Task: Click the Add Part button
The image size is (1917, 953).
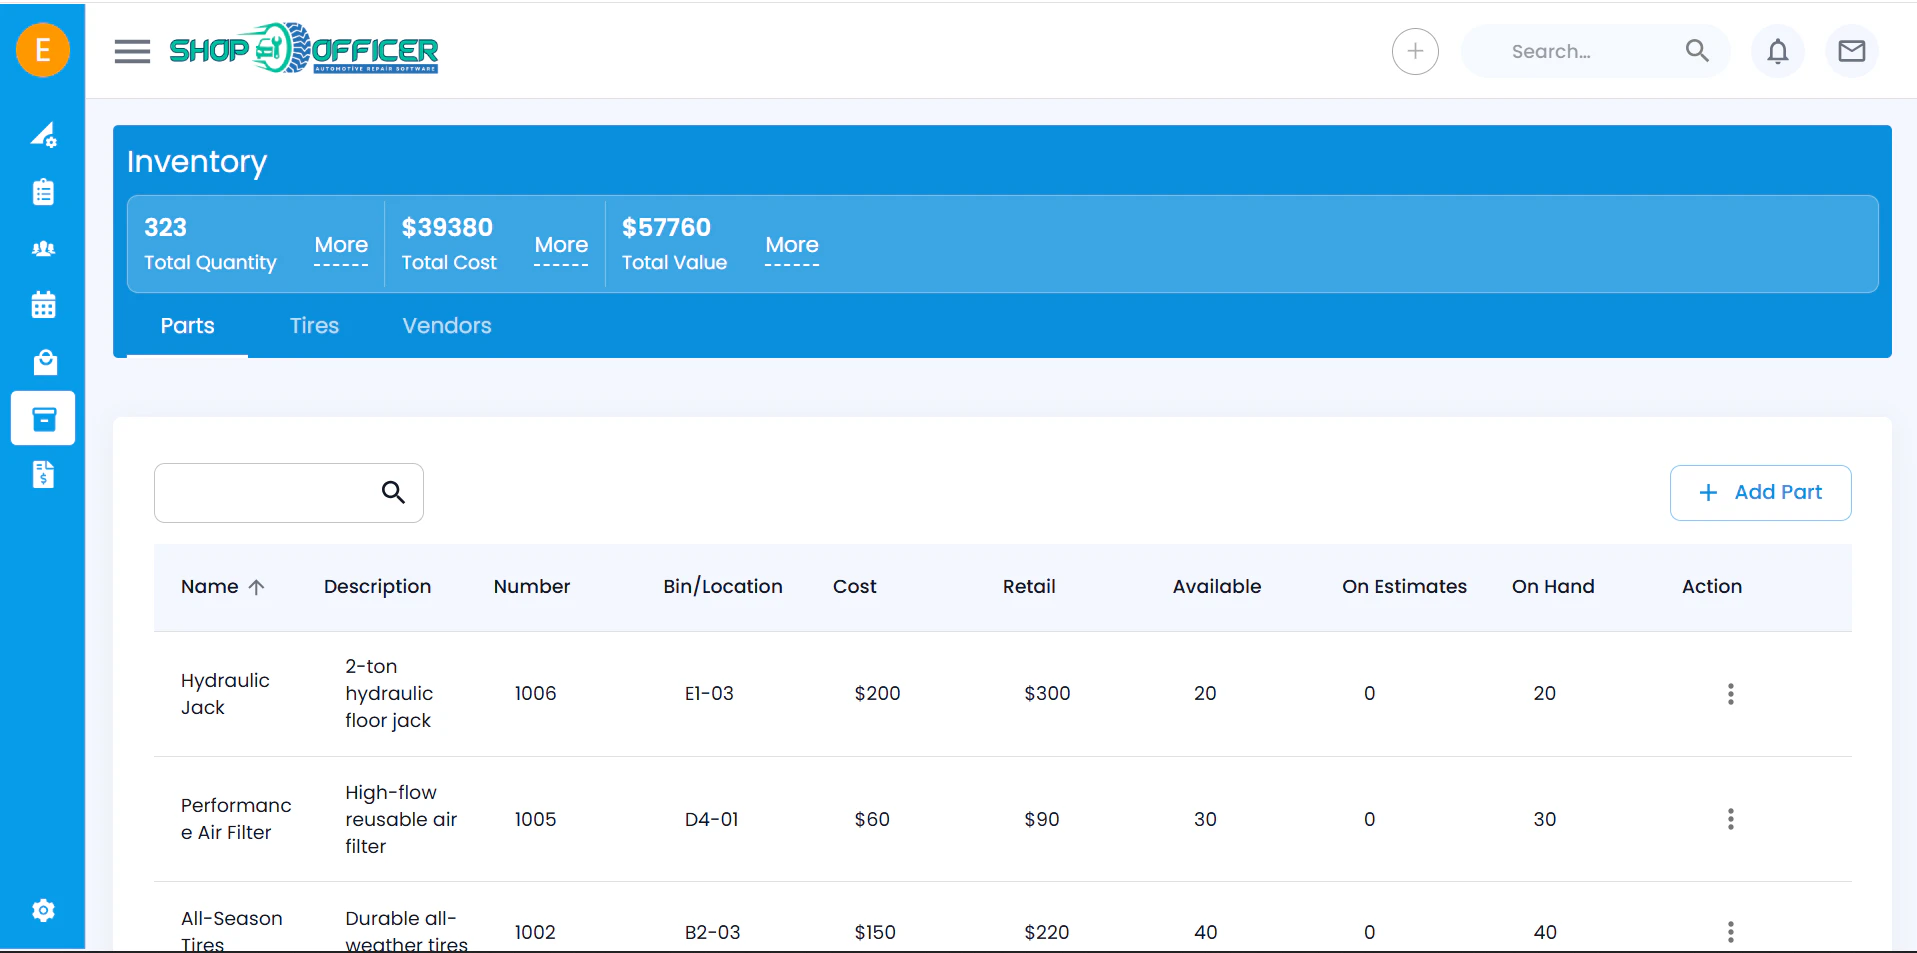Action: 1760,492
